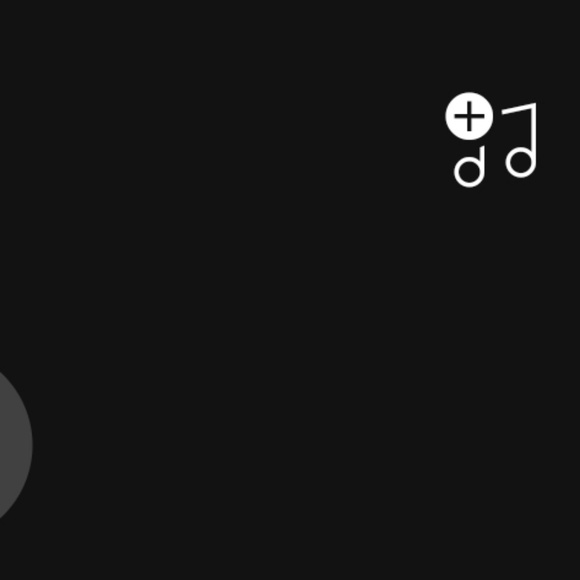This screenshot has height=580, width=580.
Task: Click the plus symbol above small note
Action: coord(469,116)
